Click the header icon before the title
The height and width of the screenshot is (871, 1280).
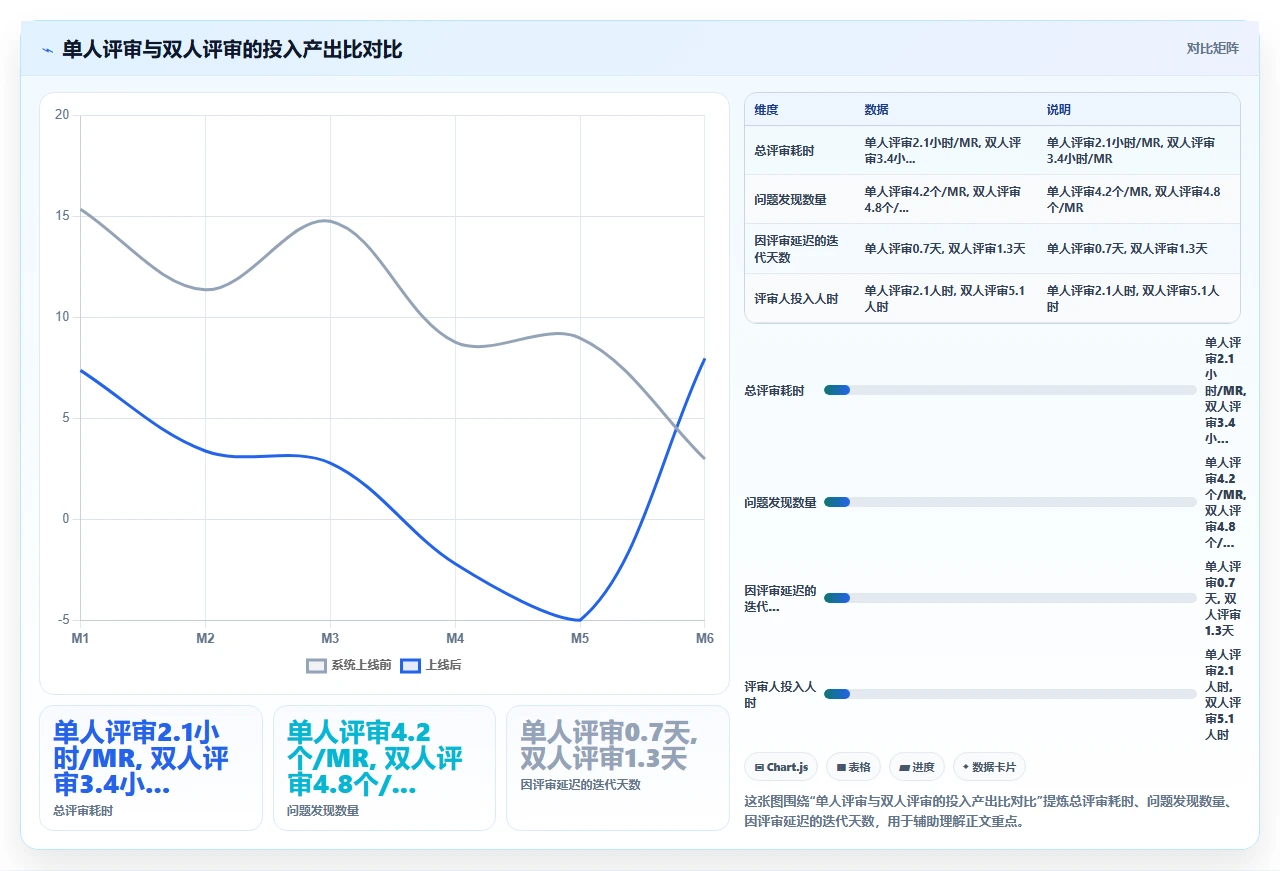pyautogui.click(x=47, y=50)
